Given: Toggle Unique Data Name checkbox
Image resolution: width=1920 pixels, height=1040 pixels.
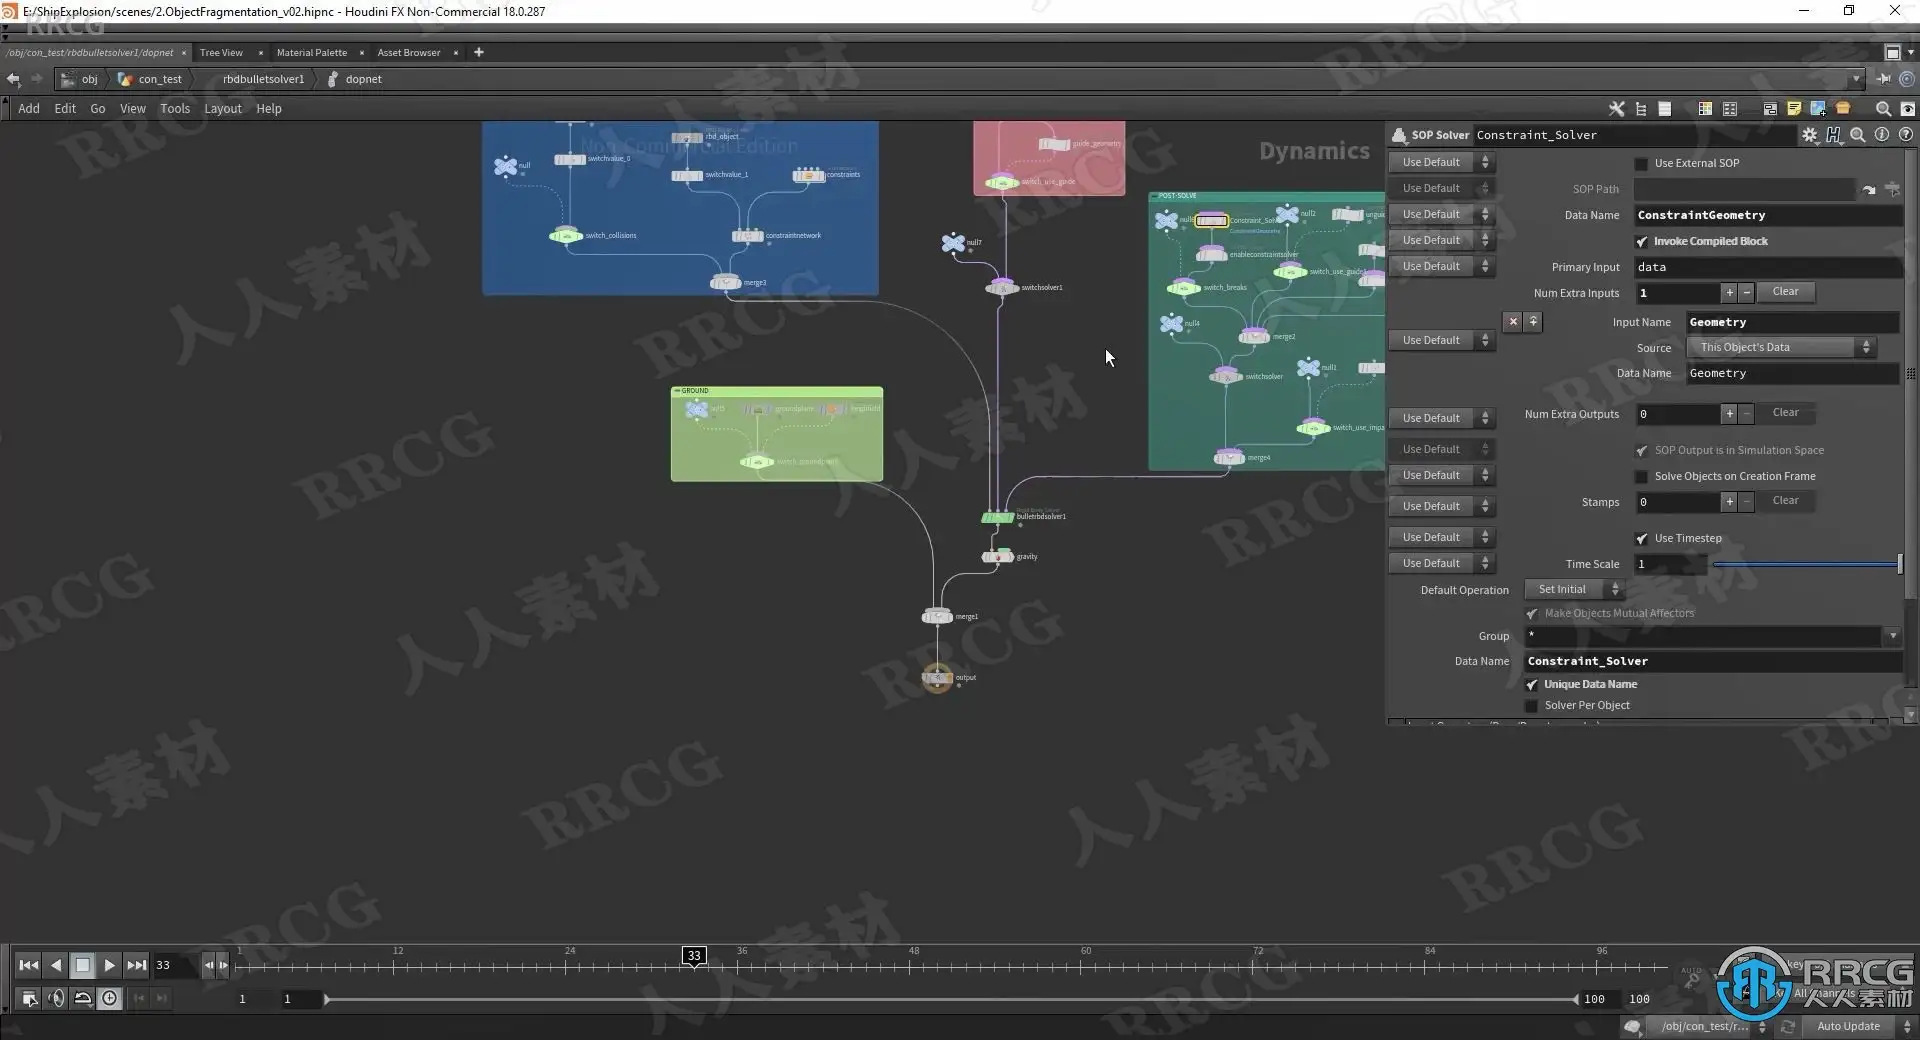Looking at the screenshot, I should 1531,684.
